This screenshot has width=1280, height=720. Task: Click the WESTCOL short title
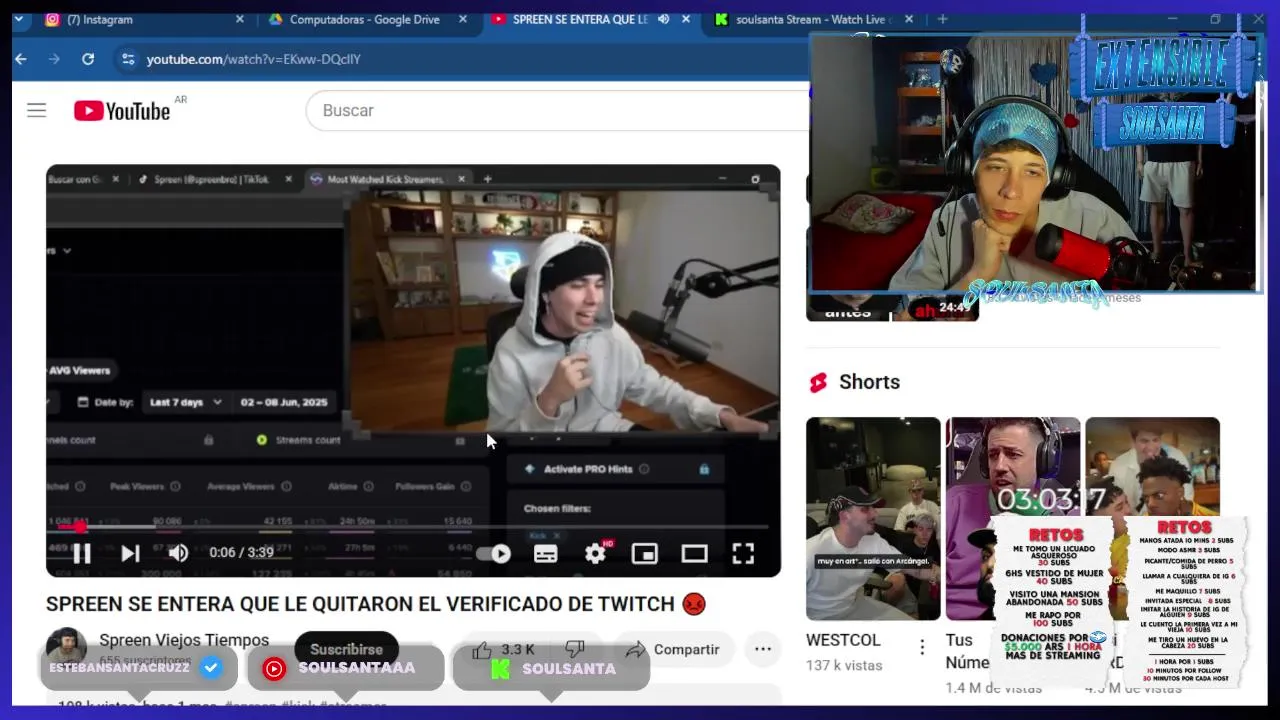click(x=843, y=640)
